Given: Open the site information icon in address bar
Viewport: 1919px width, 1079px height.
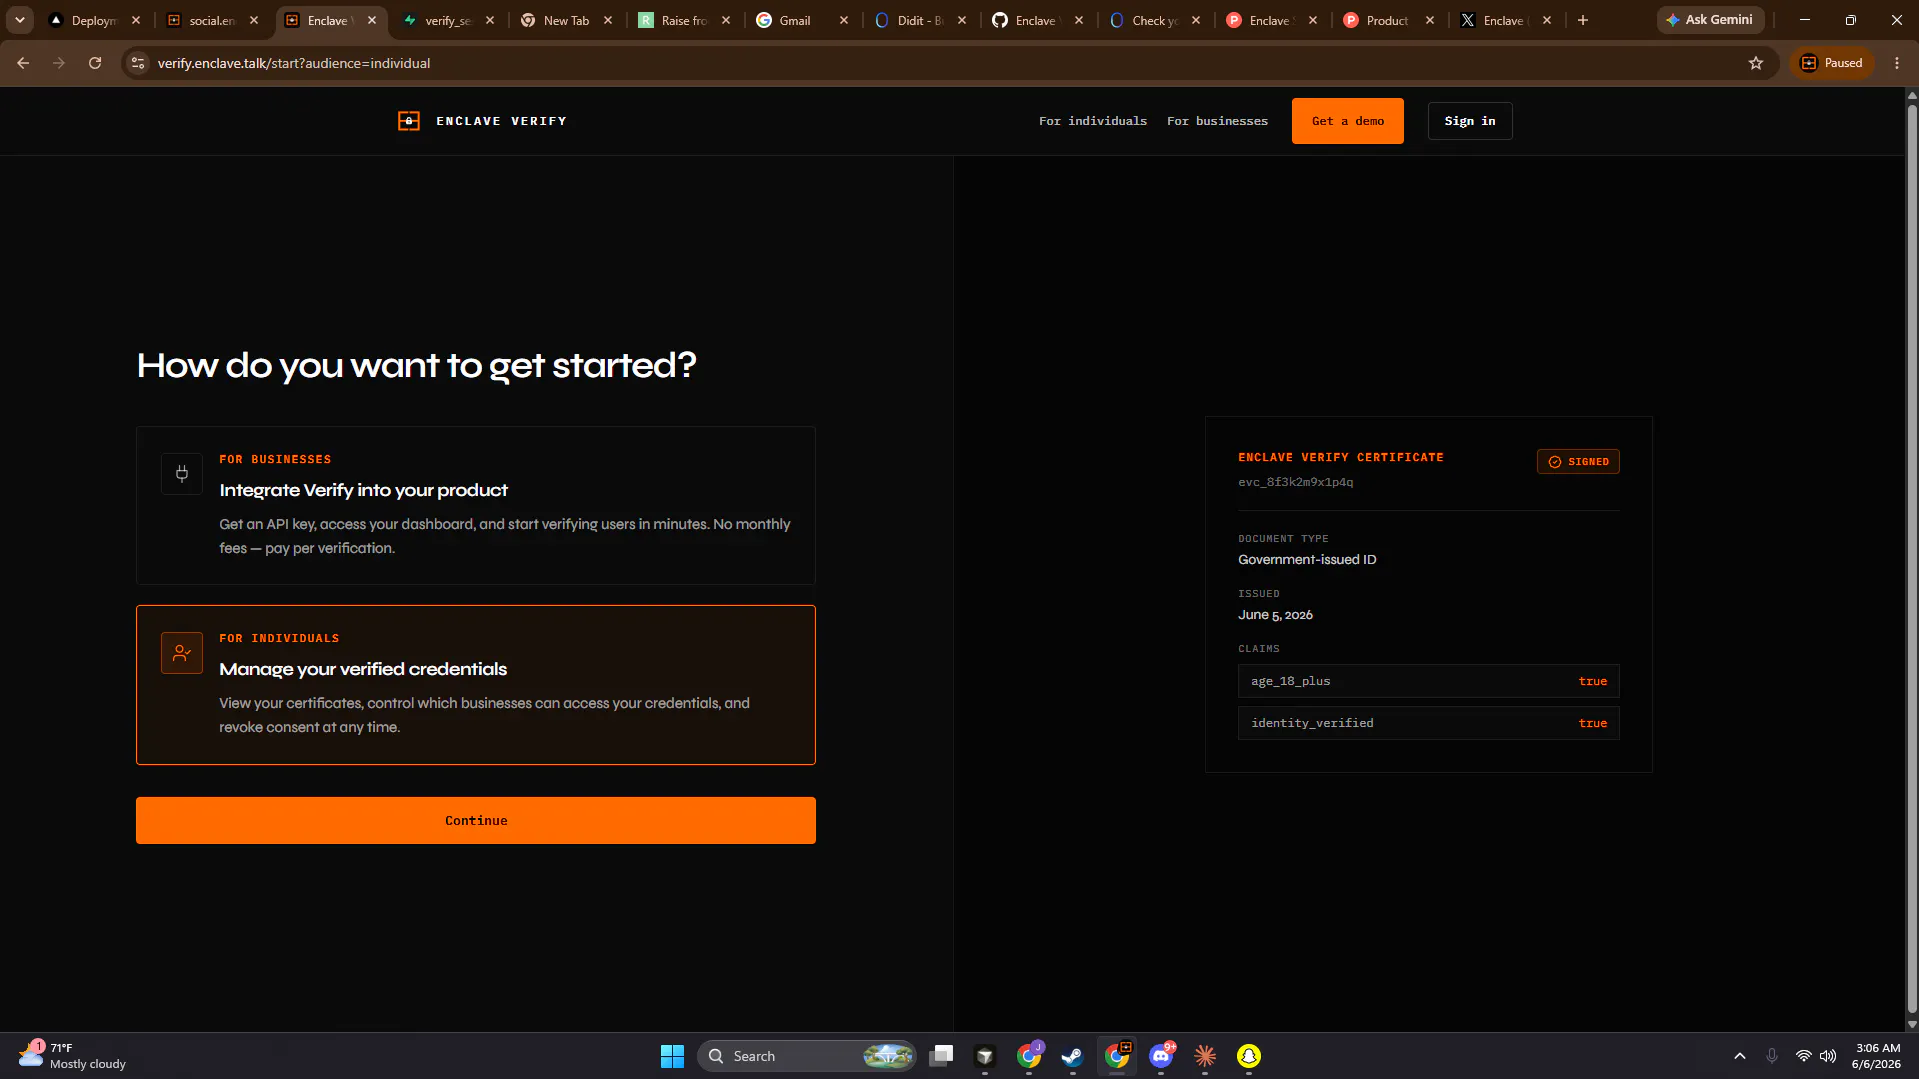Looking at the screenshot, I should [x=138, y=63].
